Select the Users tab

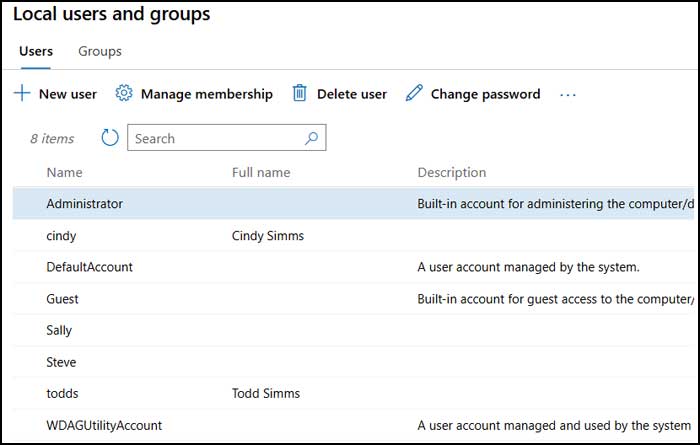36,51
